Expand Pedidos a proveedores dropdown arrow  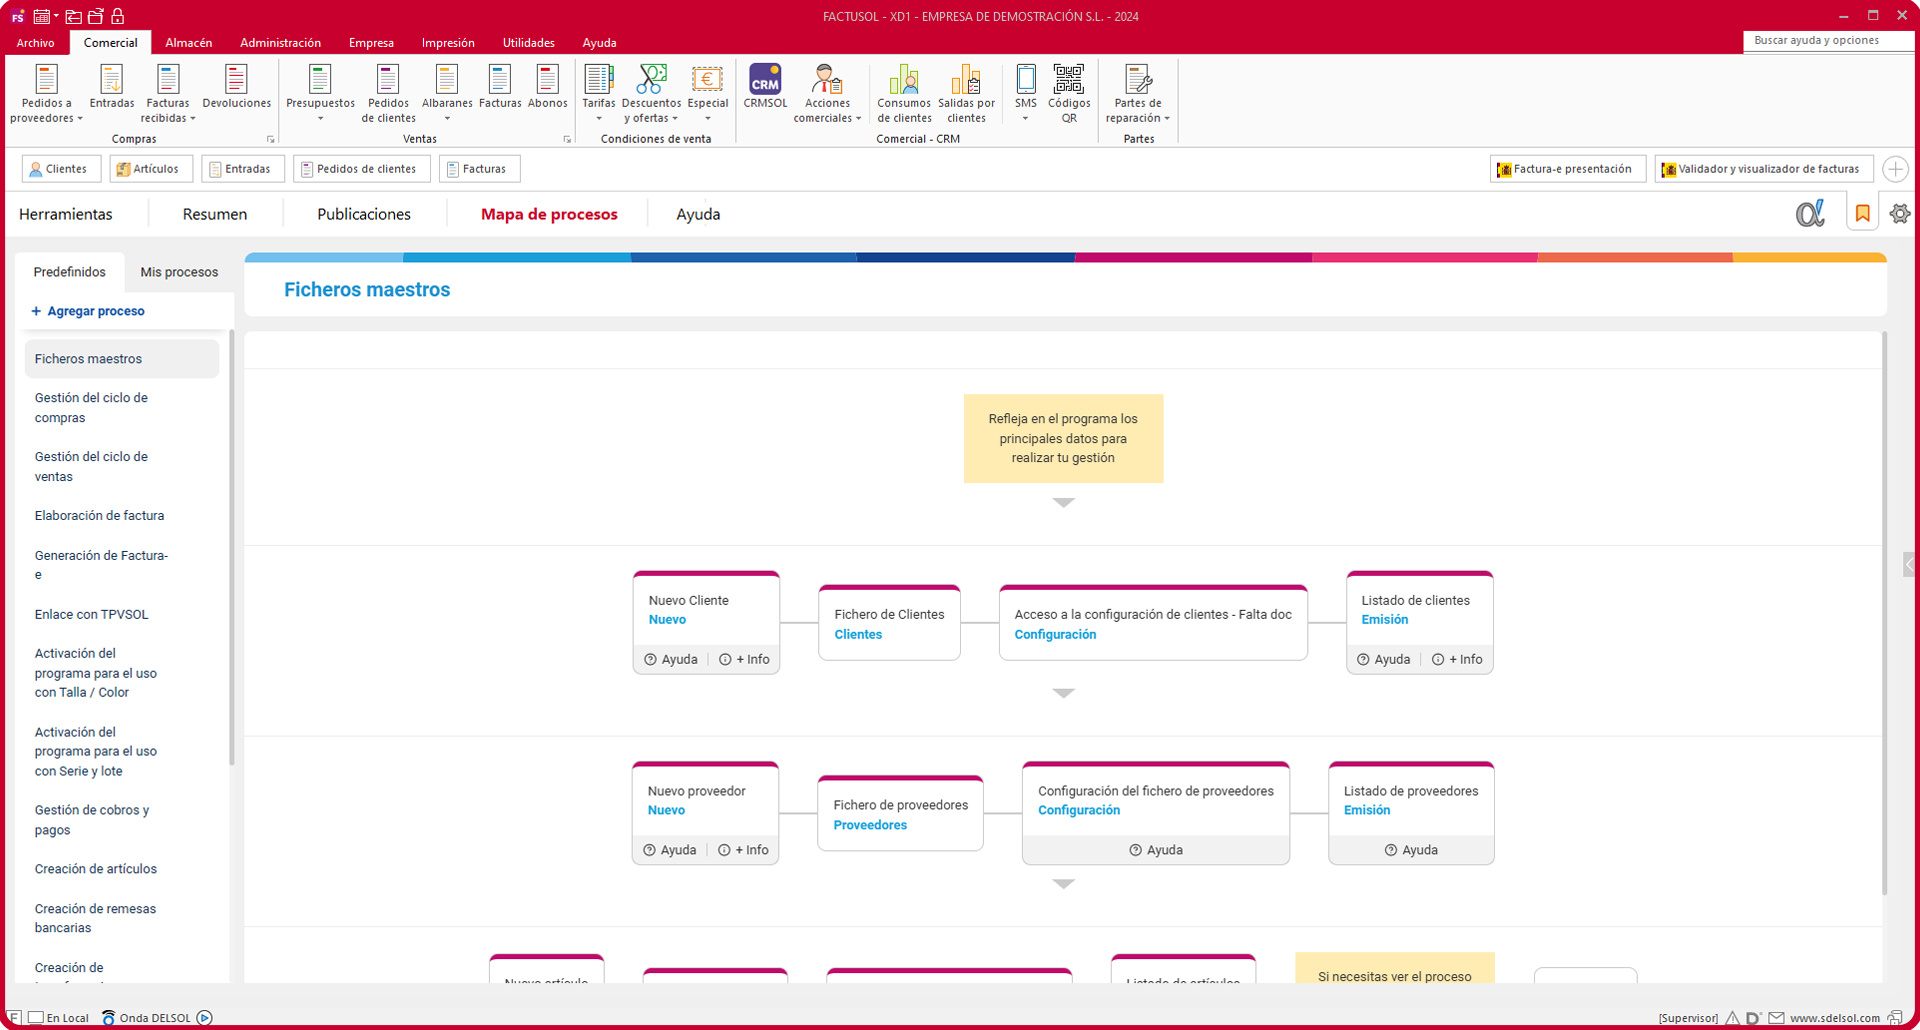pos(80,119)
